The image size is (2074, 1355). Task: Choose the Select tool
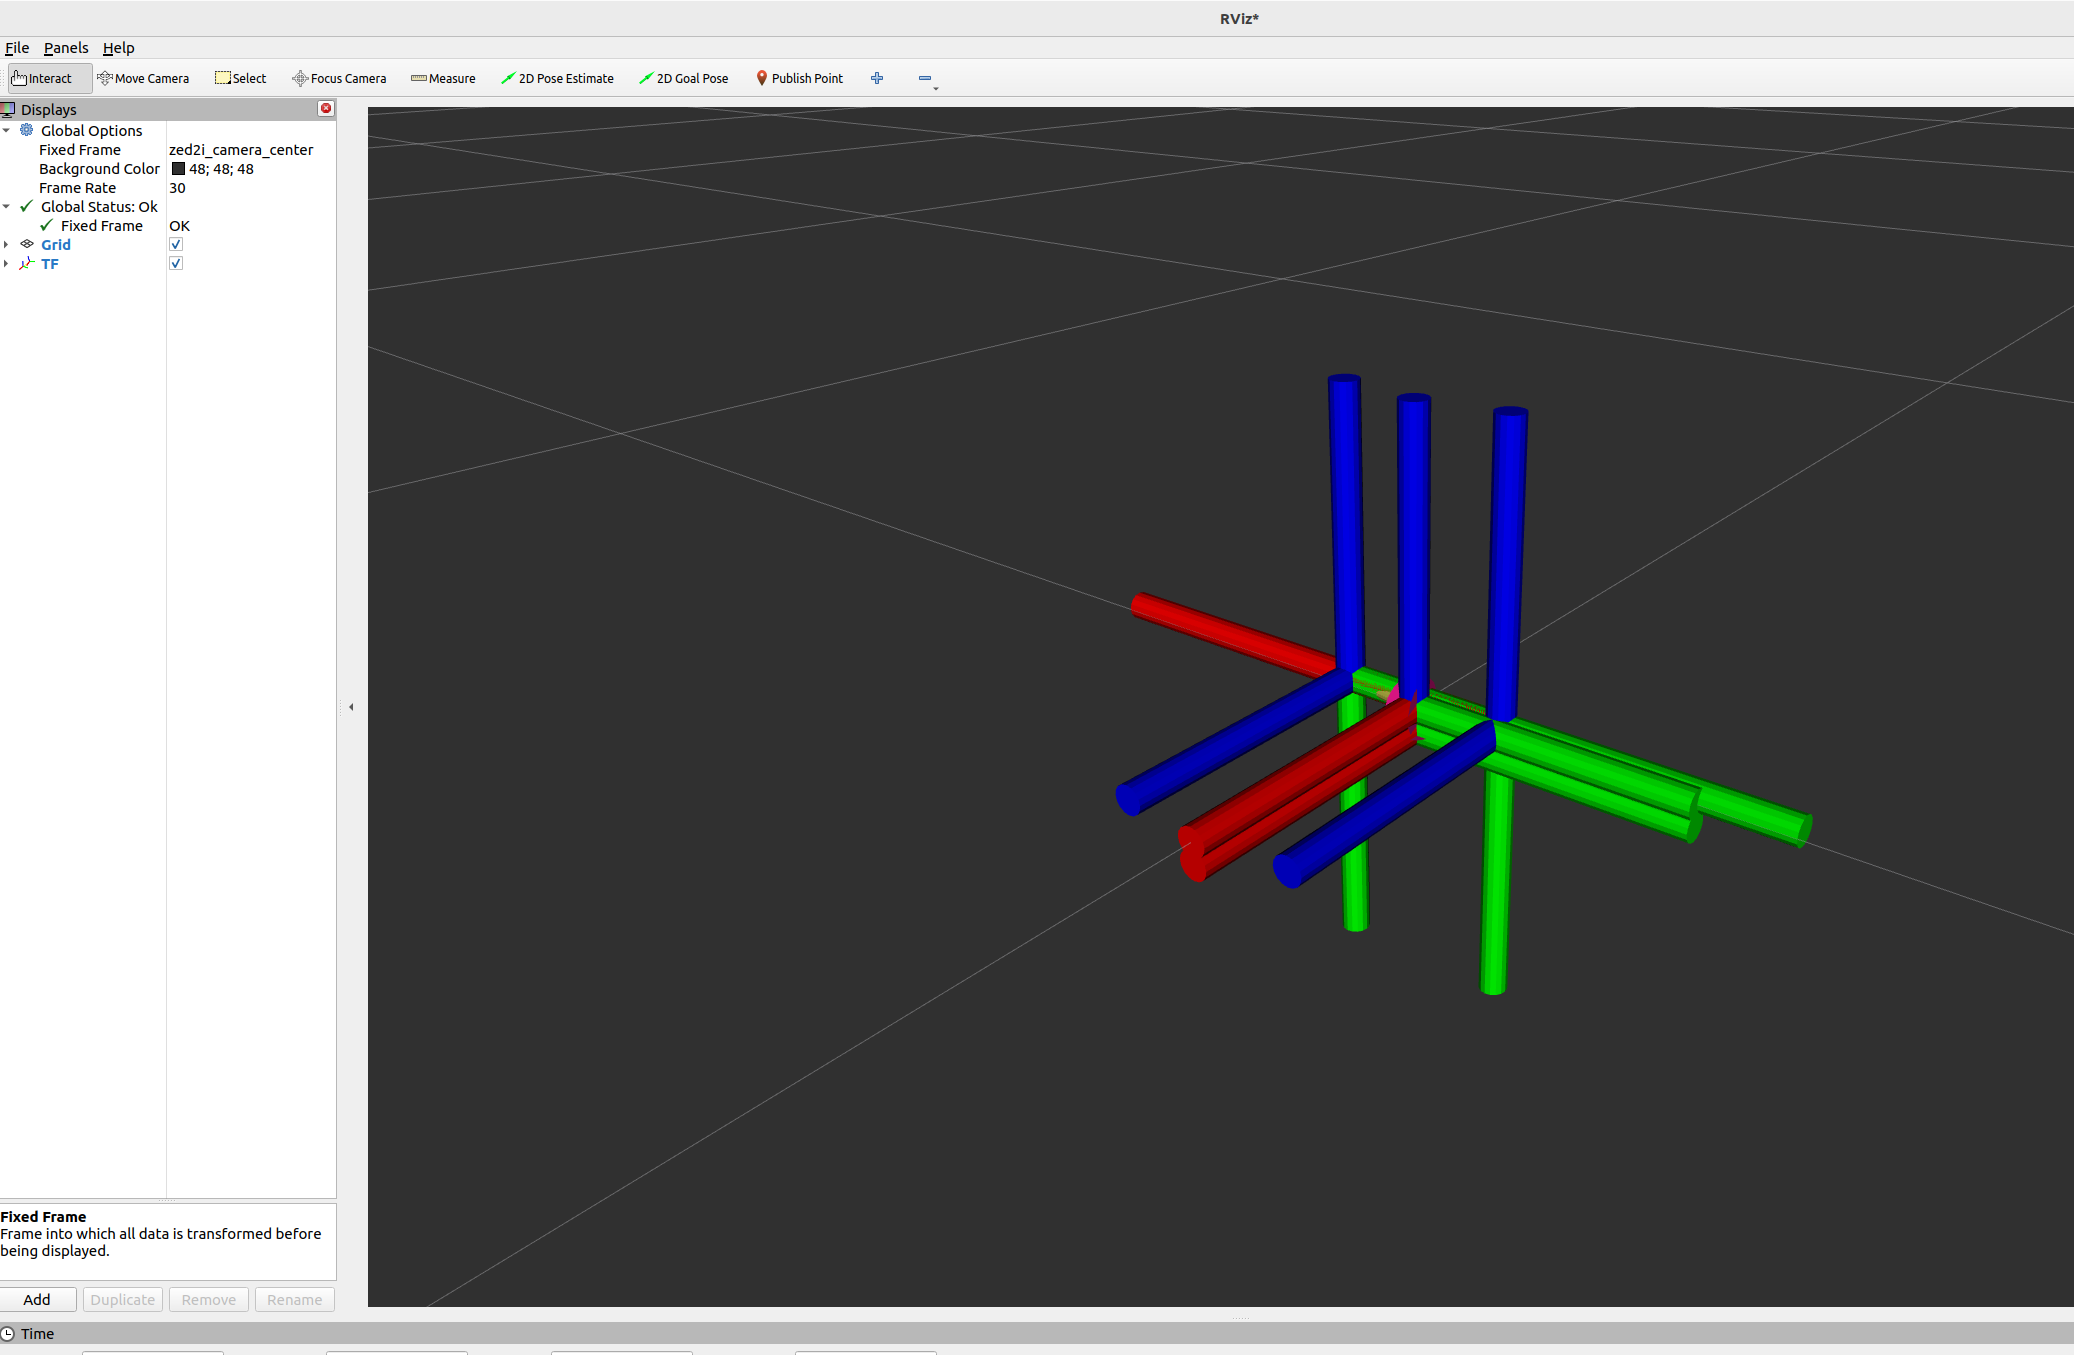[x=240, y=78]
